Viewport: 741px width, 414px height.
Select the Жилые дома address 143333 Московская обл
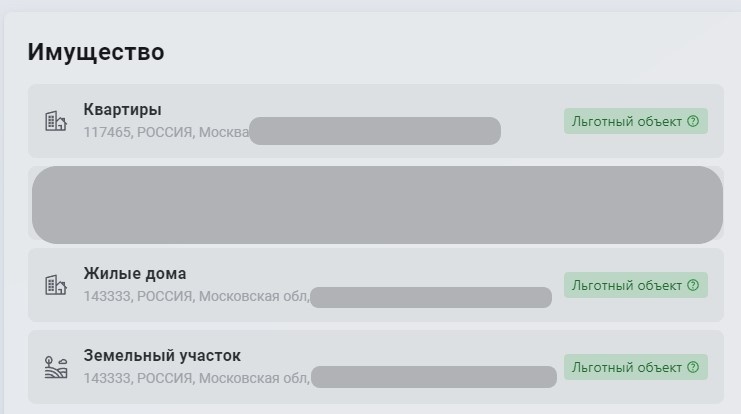click(x=197, y=296)
